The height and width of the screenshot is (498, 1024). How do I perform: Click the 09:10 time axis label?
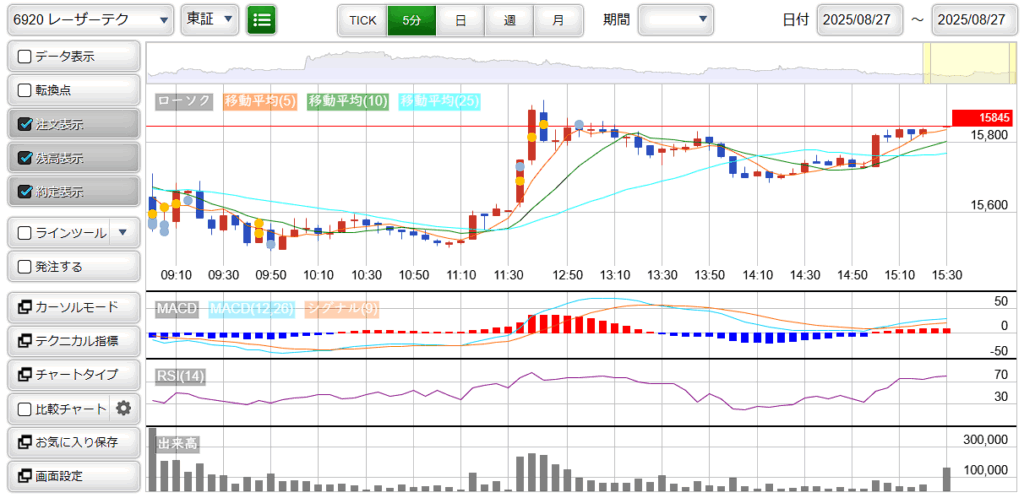pos(176,274)
